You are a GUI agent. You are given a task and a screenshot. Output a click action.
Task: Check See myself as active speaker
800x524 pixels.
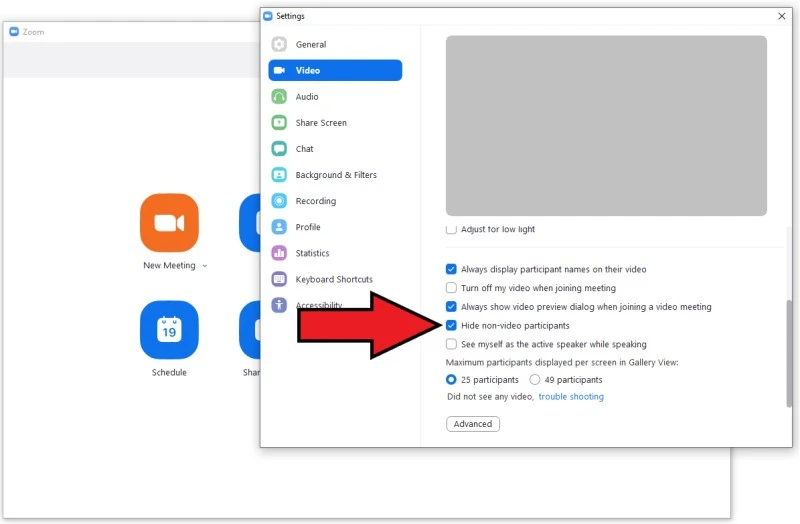pos(452,344)
